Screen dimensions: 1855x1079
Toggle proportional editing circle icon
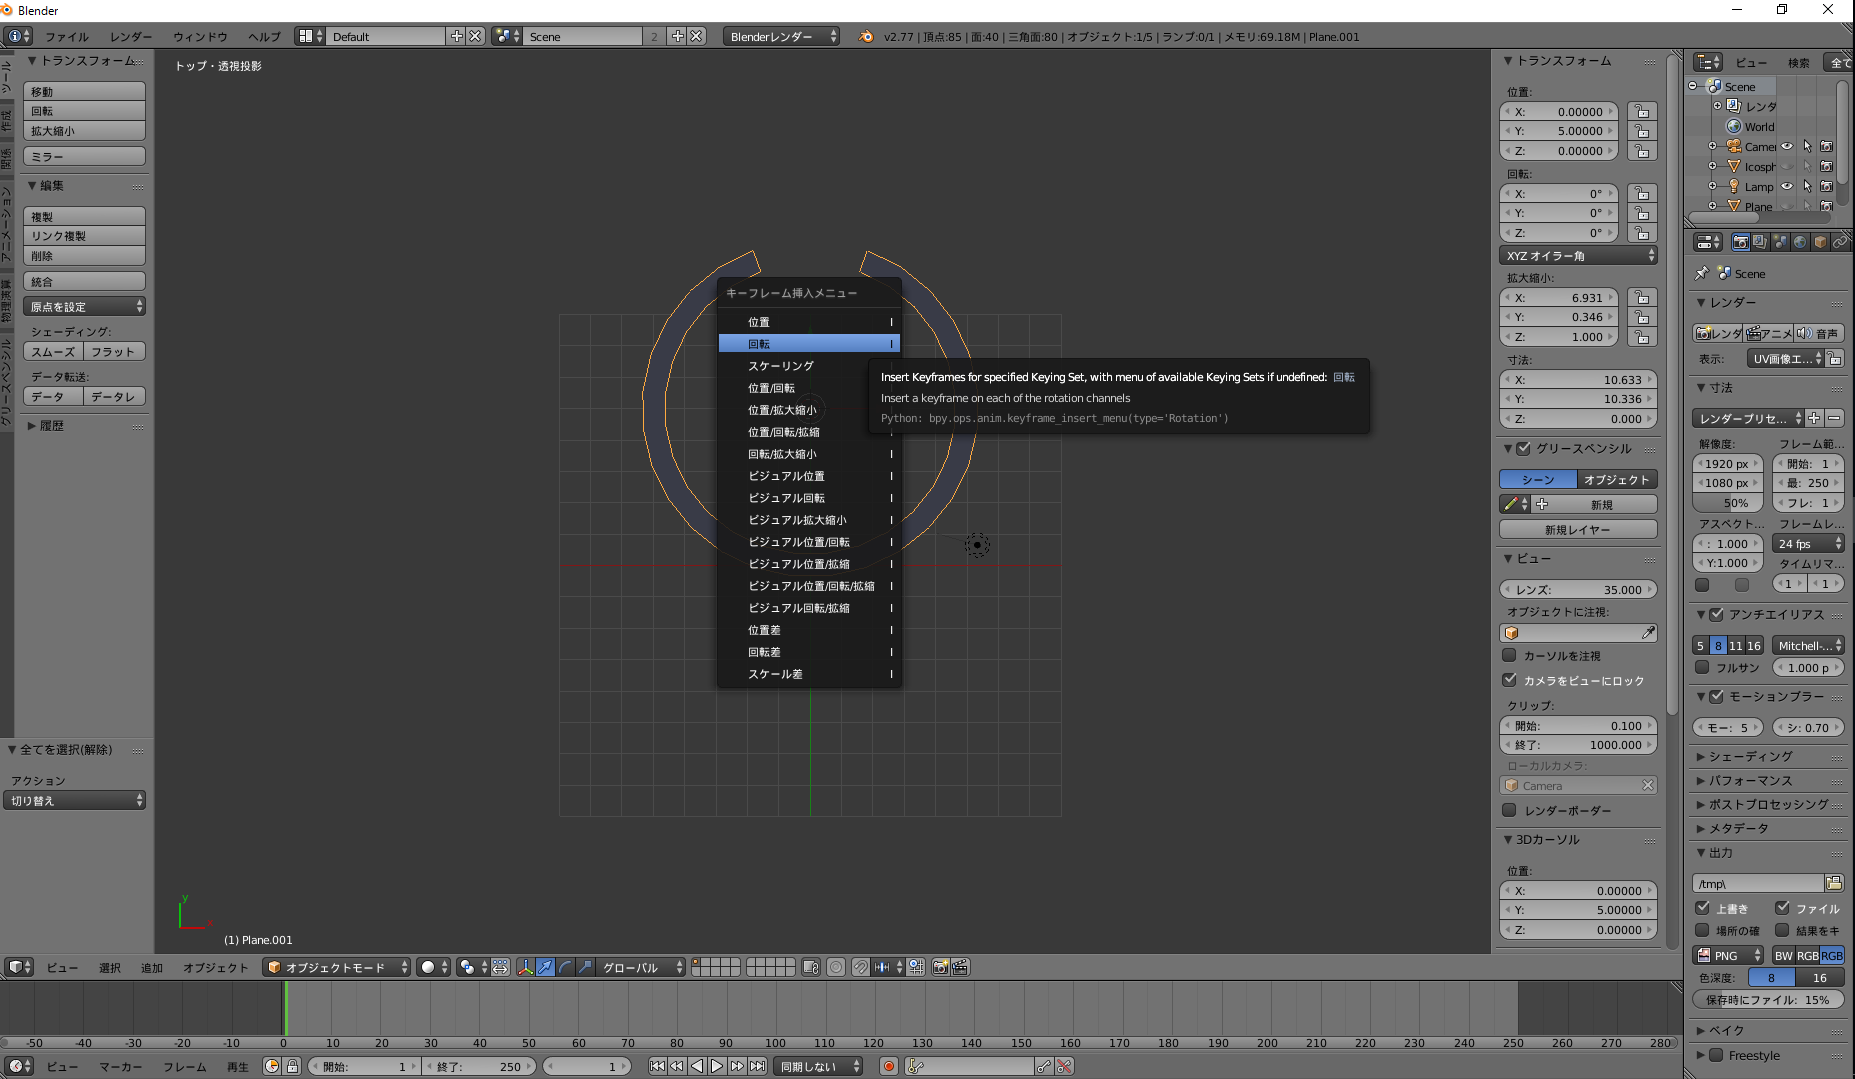(836, 967)
